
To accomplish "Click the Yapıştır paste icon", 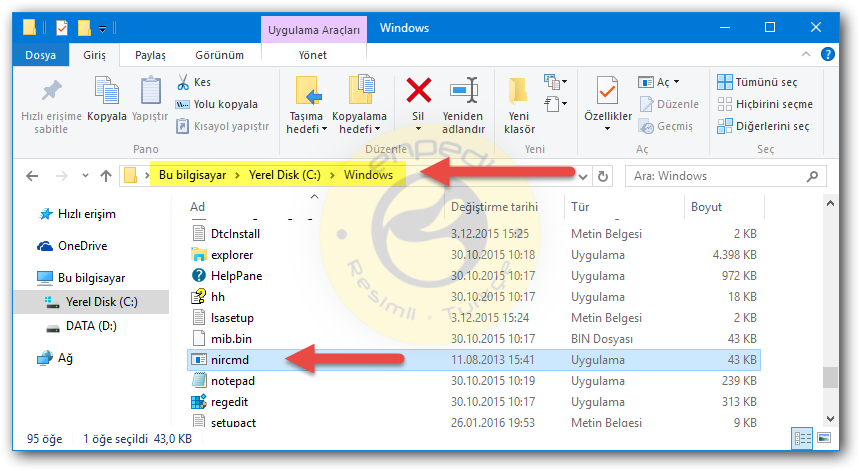I will coord(150,90).
